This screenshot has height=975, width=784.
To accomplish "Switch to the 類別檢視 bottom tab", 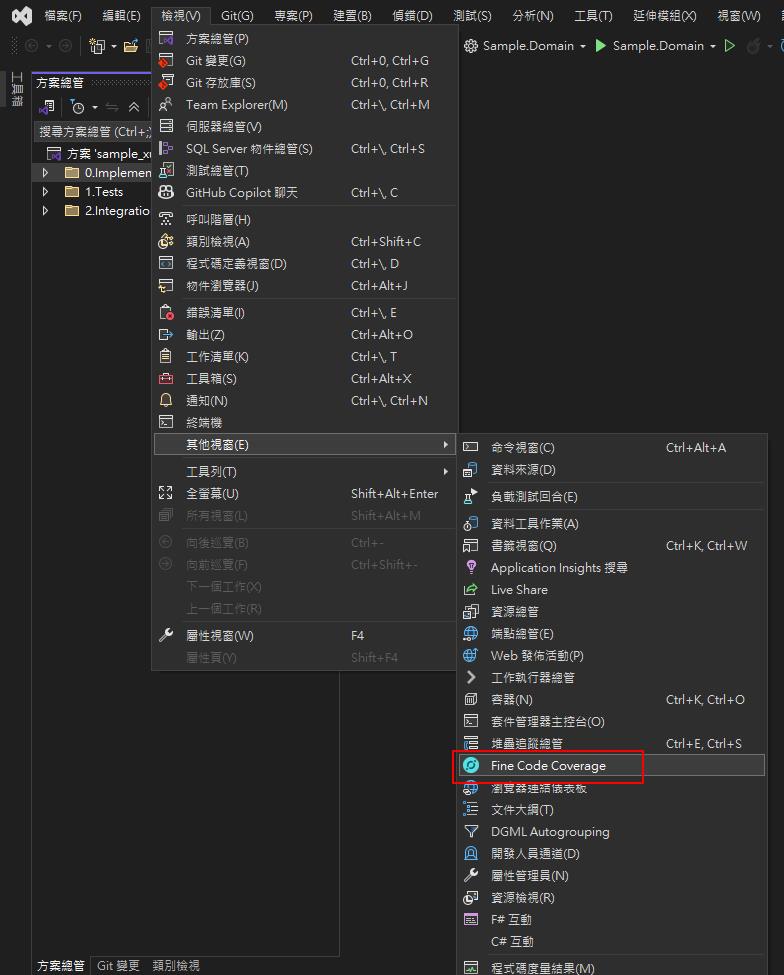I will (x=176, y=966).
